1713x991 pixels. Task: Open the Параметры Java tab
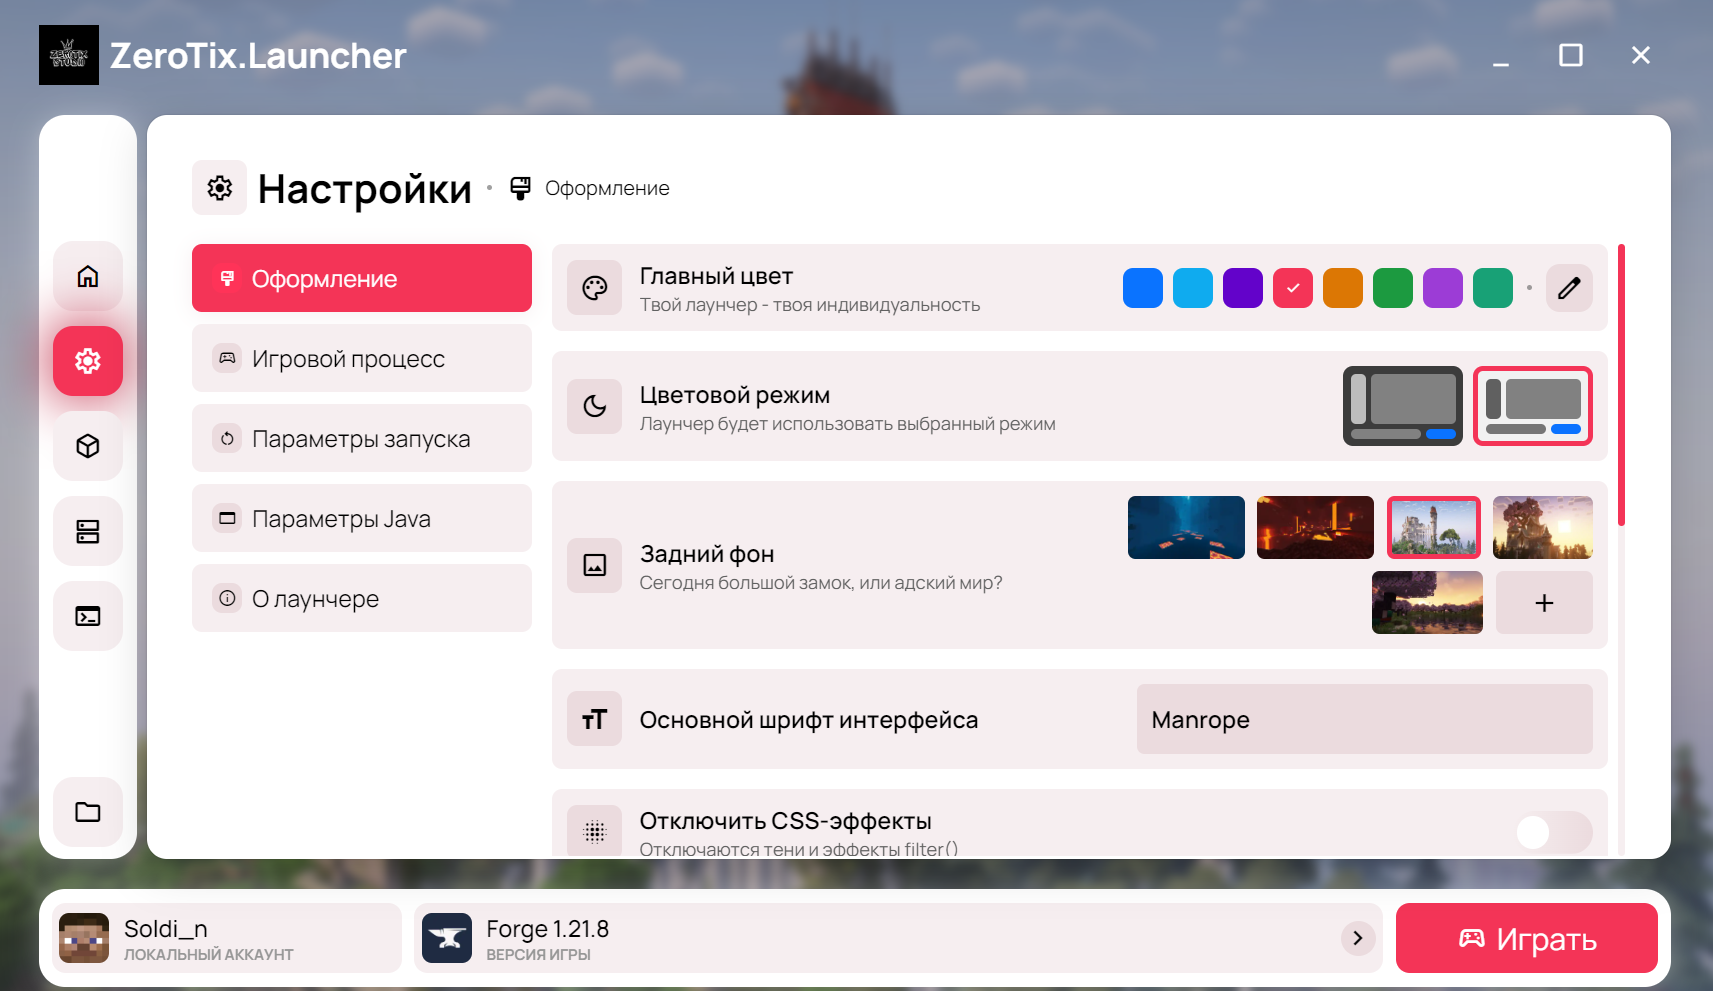click(x=361, y=518)
